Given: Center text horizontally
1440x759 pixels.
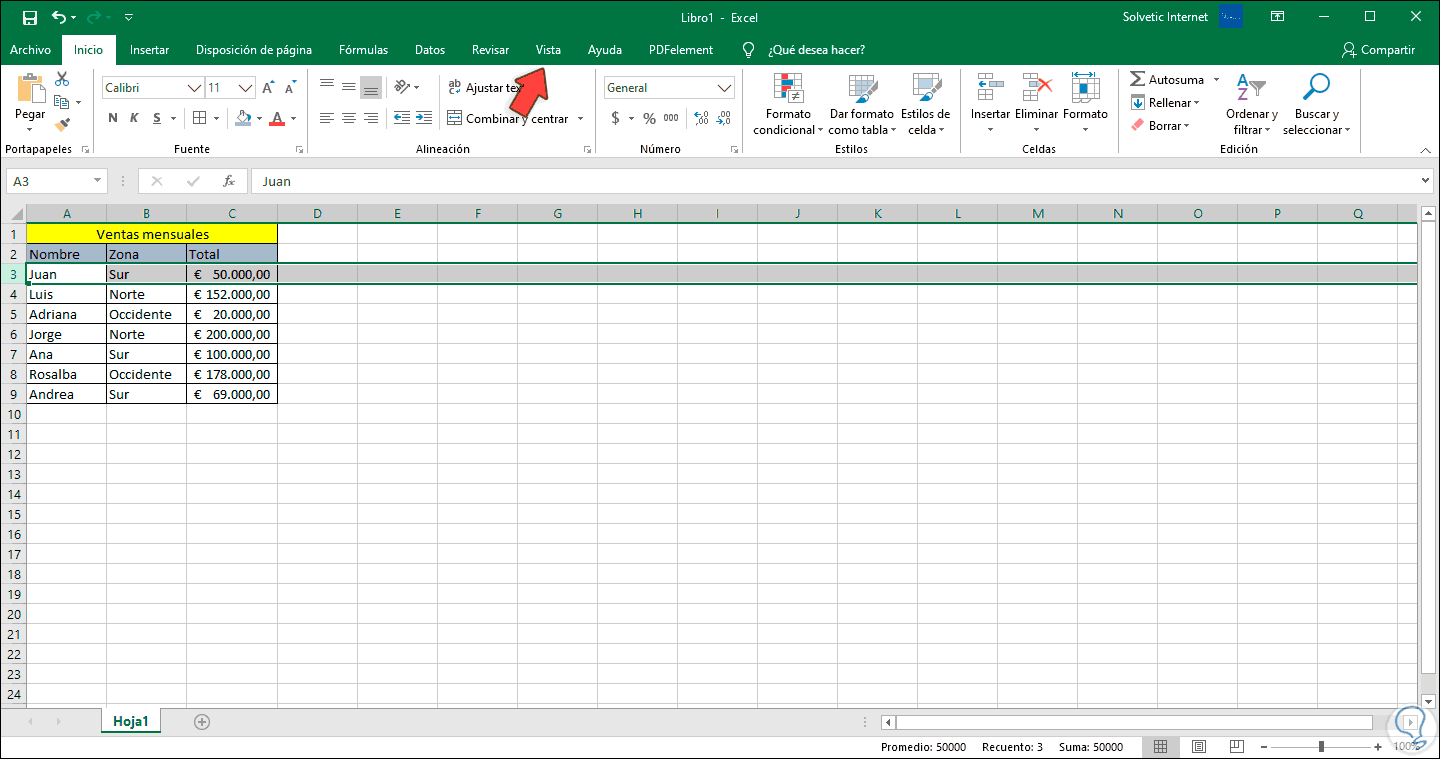Looking at the screenshot, I should tap(349, 118).
